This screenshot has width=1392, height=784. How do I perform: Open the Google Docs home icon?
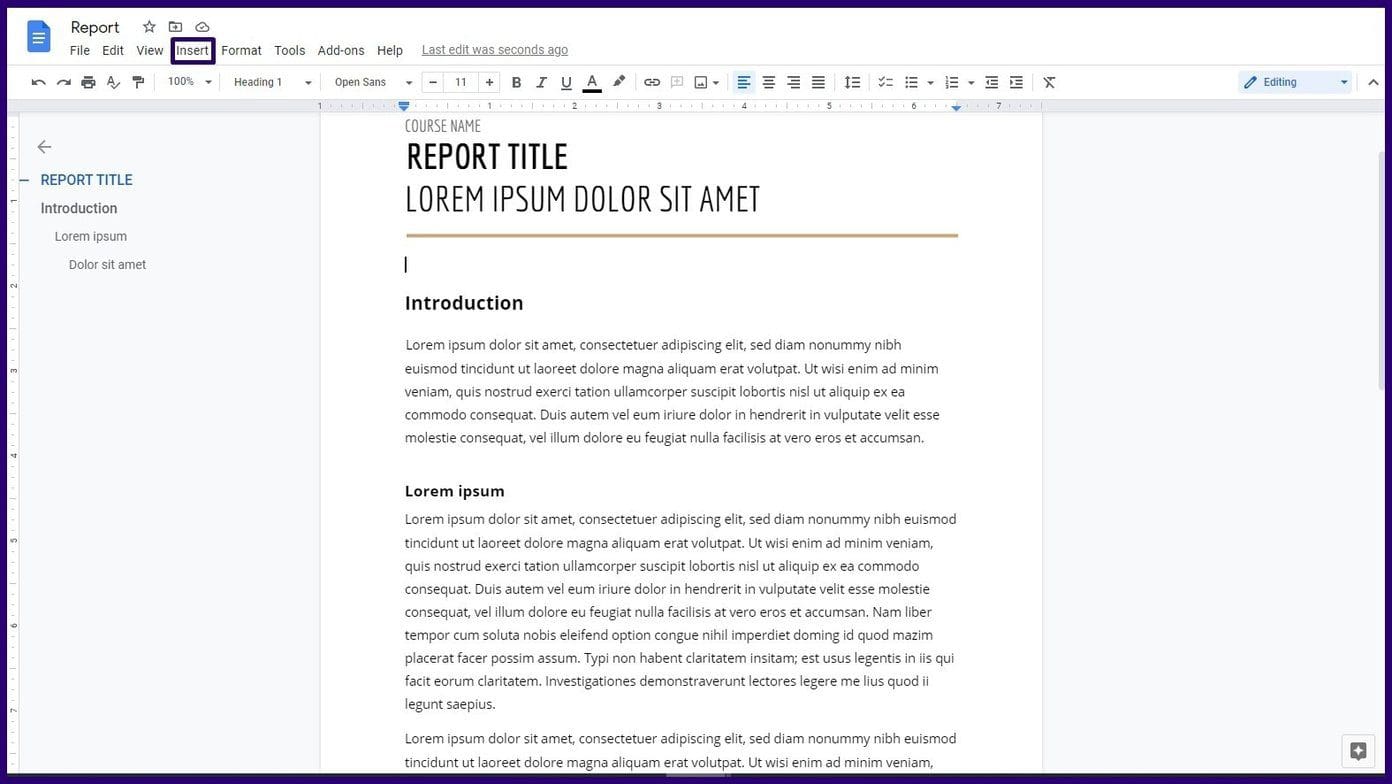[x=38, y=37]
